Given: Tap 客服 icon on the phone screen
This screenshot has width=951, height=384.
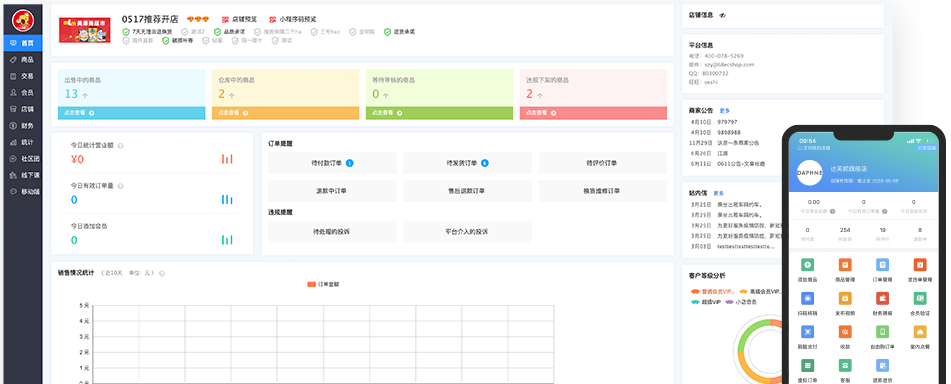Looking at the screenshot, I should coord(845,365).
